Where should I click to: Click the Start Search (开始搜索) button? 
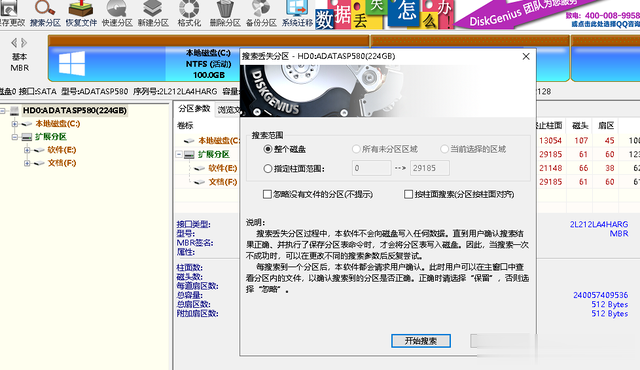(x=421, y=341)
